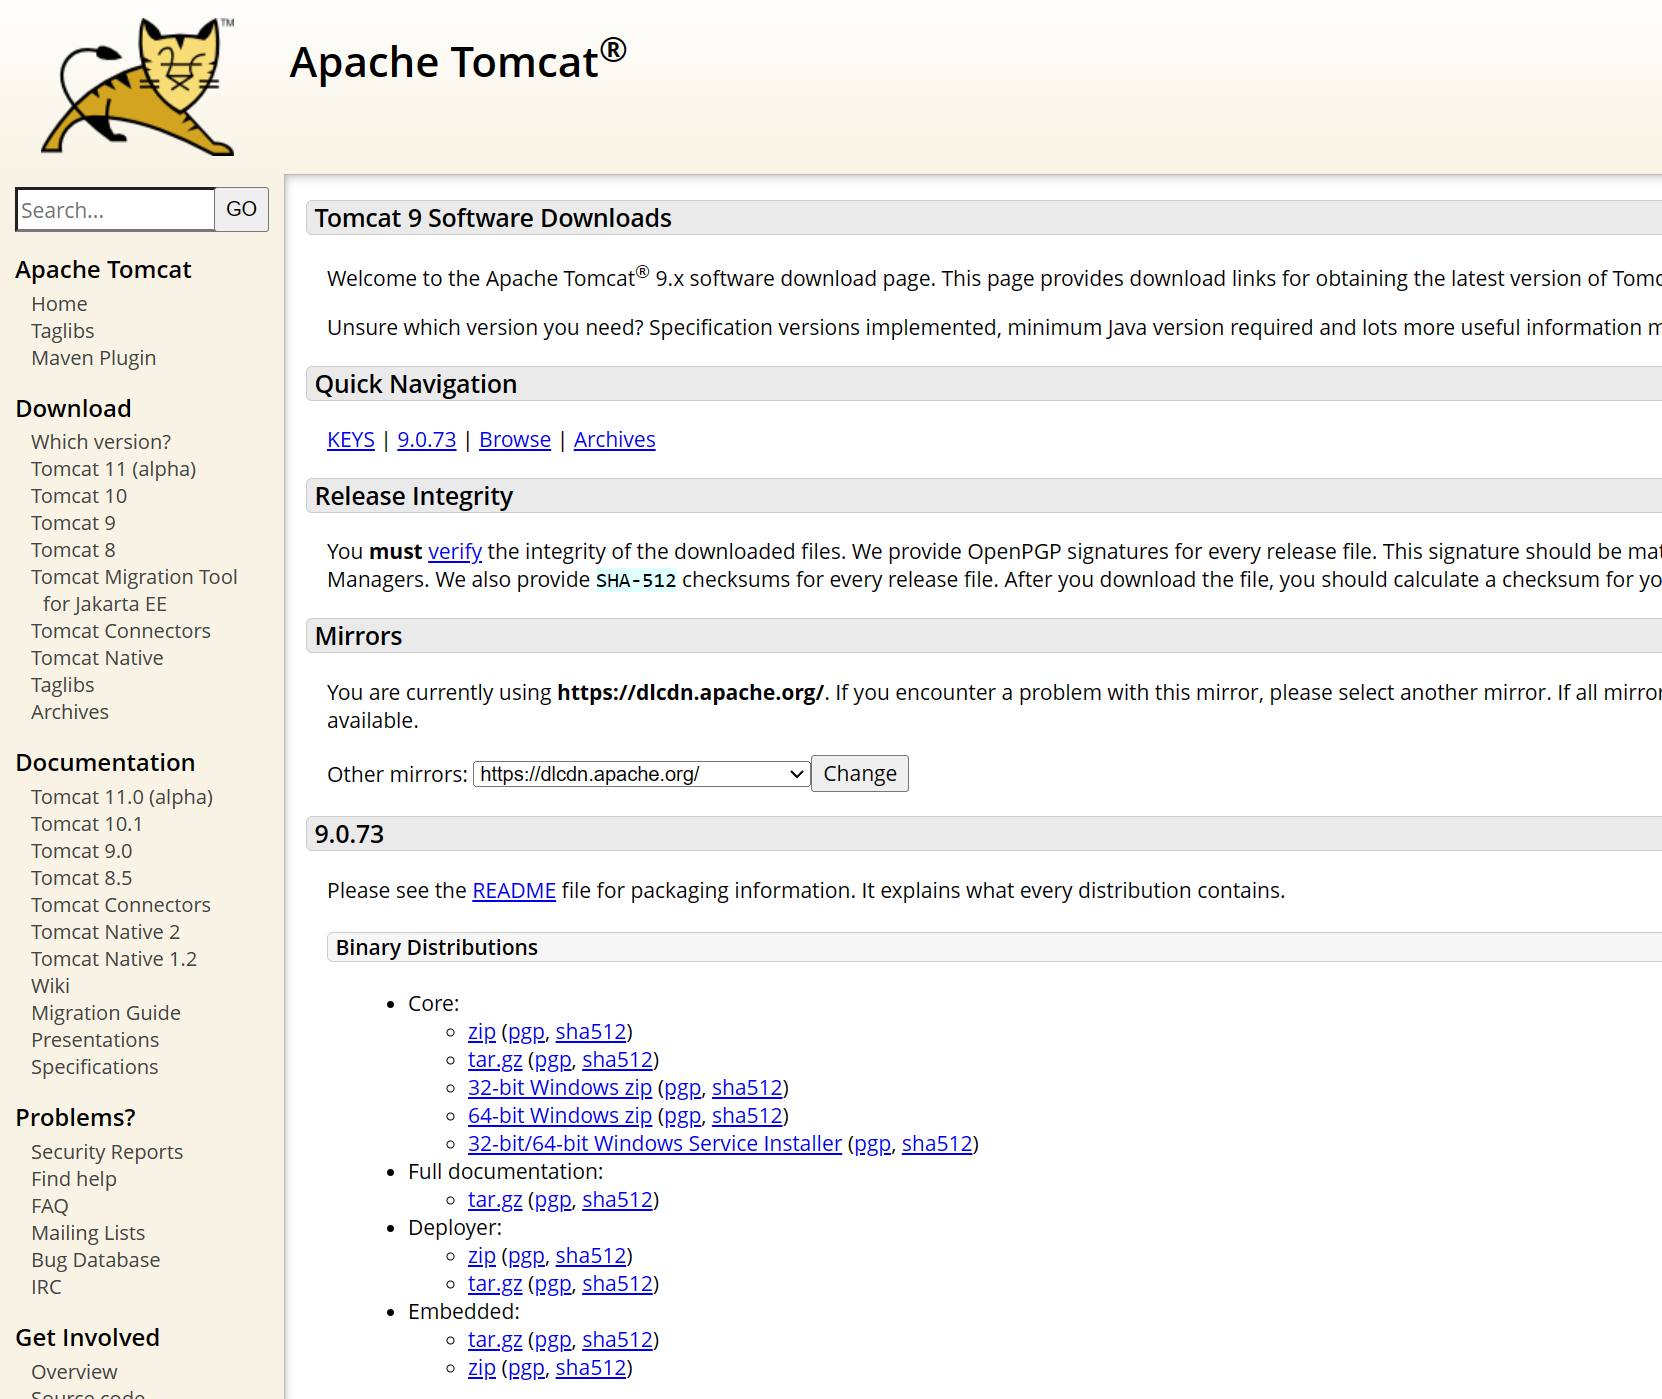Open Tomcat Native 1.2 documentation

(114, 959)
